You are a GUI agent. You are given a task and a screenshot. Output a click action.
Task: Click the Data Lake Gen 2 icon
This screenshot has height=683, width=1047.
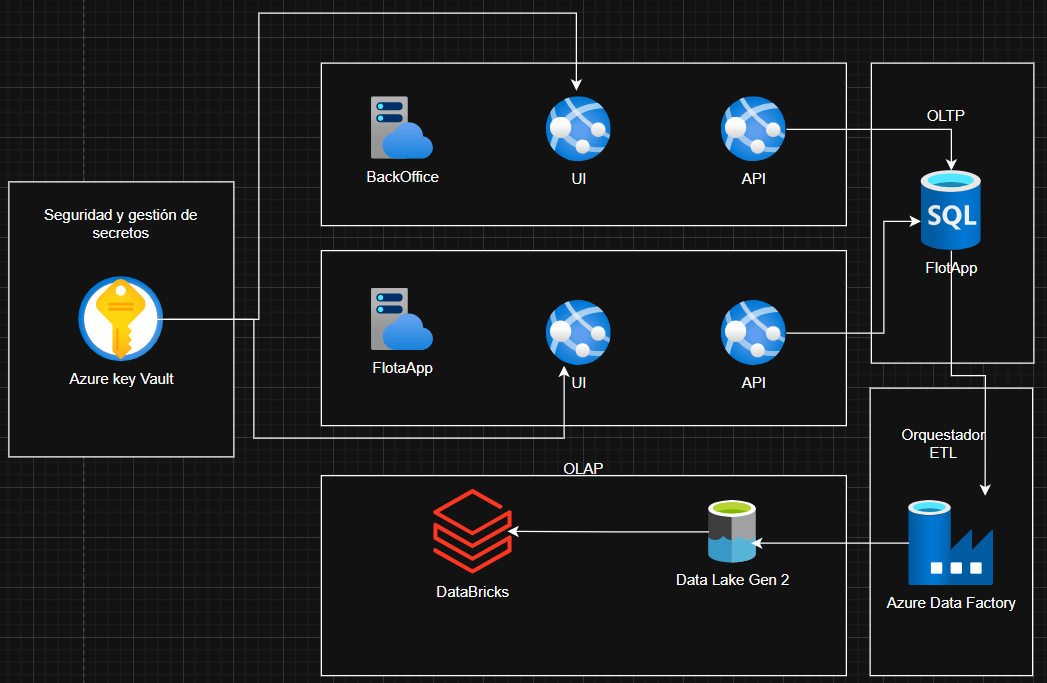tap(731, 530)
